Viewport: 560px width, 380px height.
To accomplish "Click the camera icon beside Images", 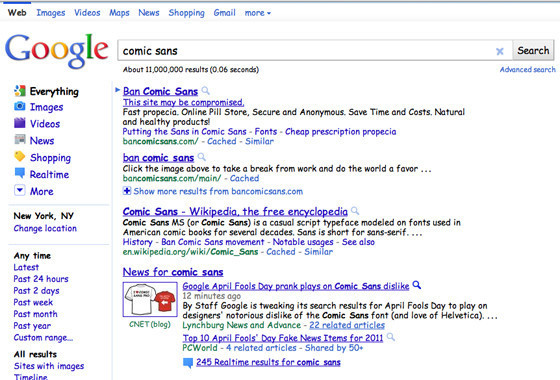I will click(x=20, y=106).
